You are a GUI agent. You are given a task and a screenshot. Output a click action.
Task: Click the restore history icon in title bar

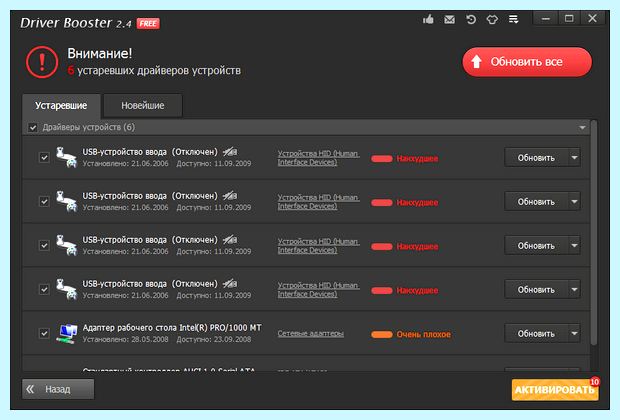click(471, 19)
